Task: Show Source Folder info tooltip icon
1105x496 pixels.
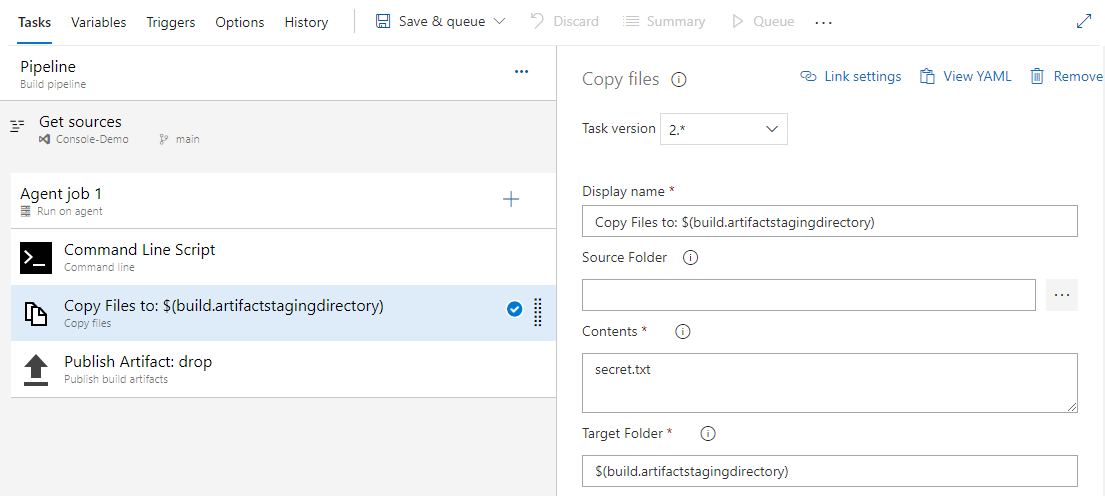Action: [x=691, y=258]
